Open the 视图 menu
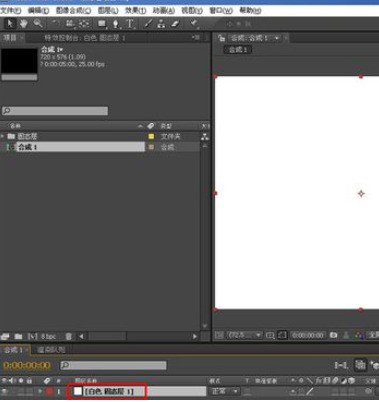 tap(192, 10)
